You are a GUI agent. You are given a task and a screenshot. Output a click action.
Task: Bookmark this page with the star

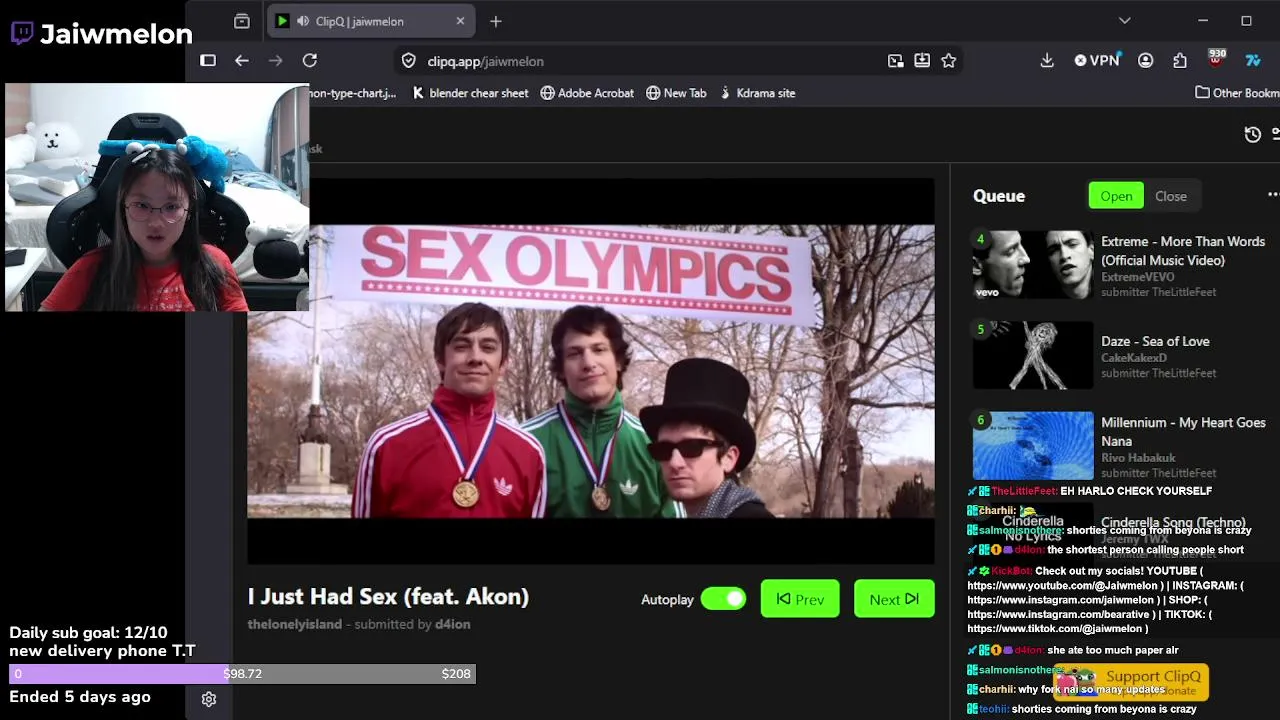tap(949, 61)
